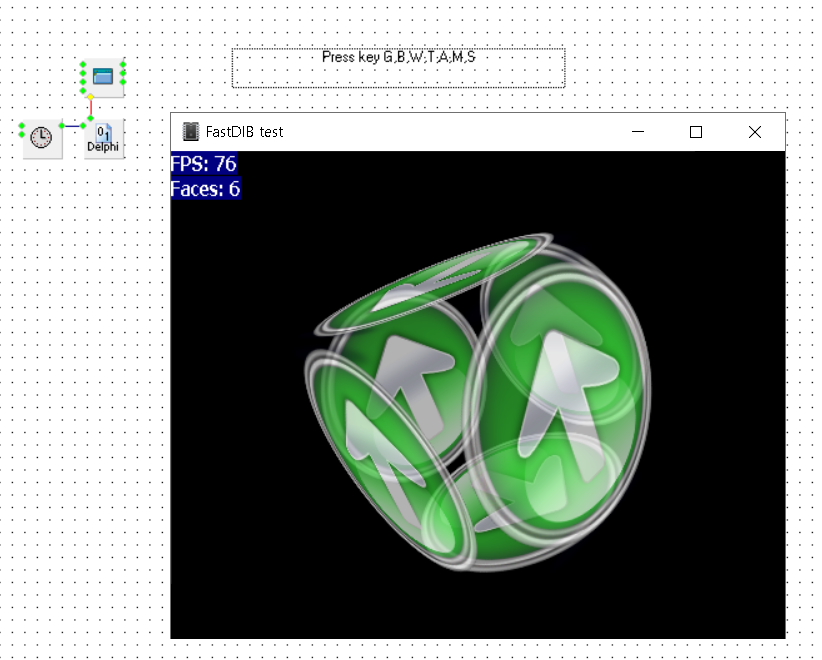Click the rotating green arrow cube
Screen dimensions: 822x660
click(x=478, y=402)
